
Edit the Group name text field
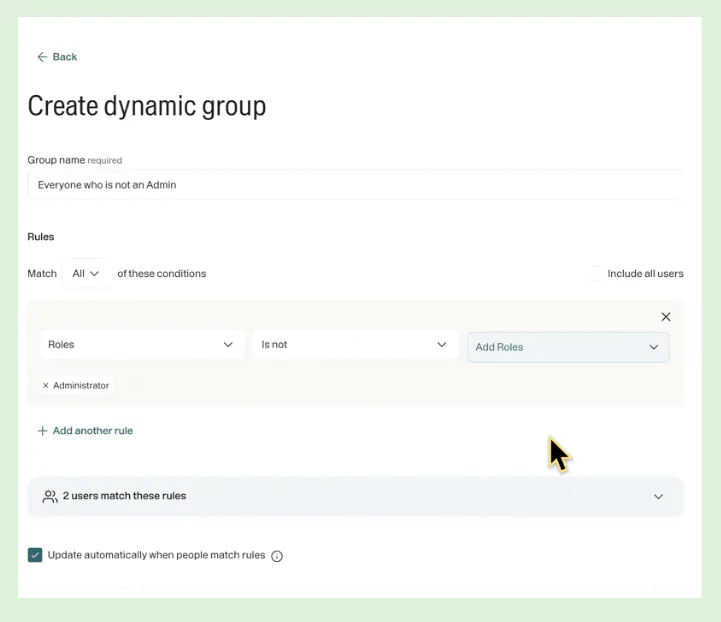point(355,185)
